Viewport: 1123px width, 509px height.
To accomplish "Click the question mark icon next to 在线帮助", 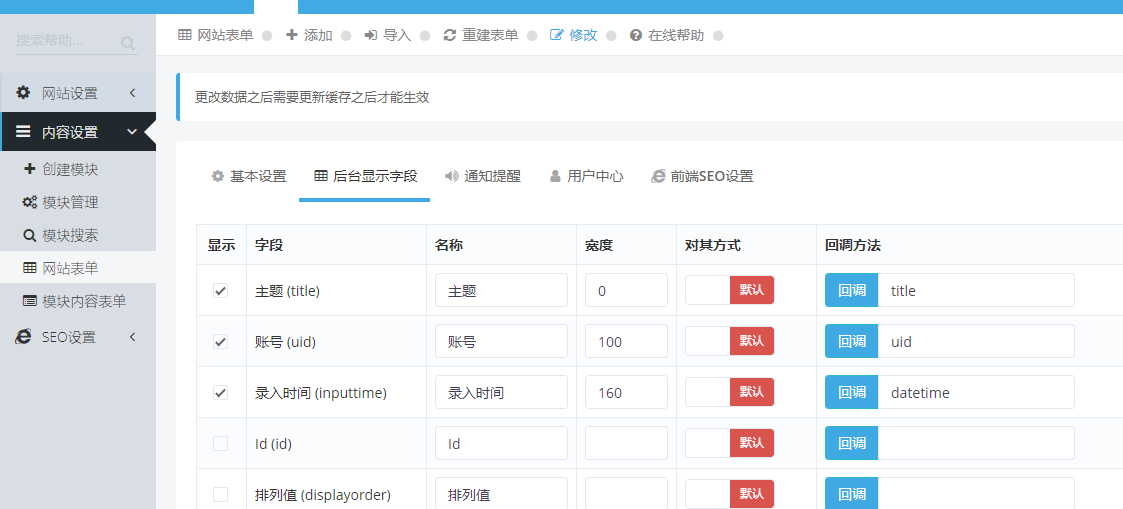I will pyautogui.click(x=635, y=35).
